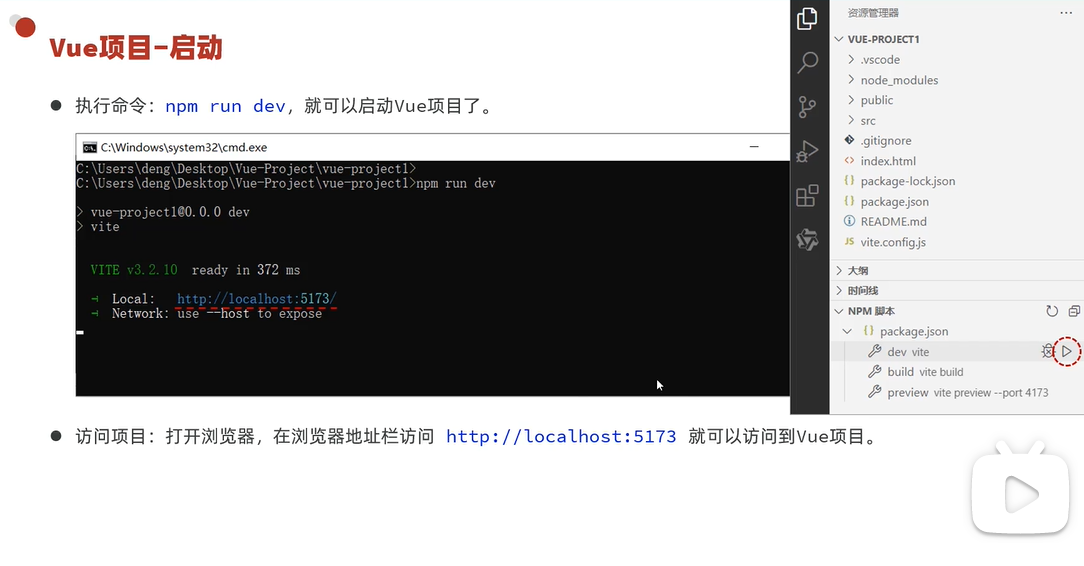Expand the src folder
1084x566 pixels.
[851, 120]
